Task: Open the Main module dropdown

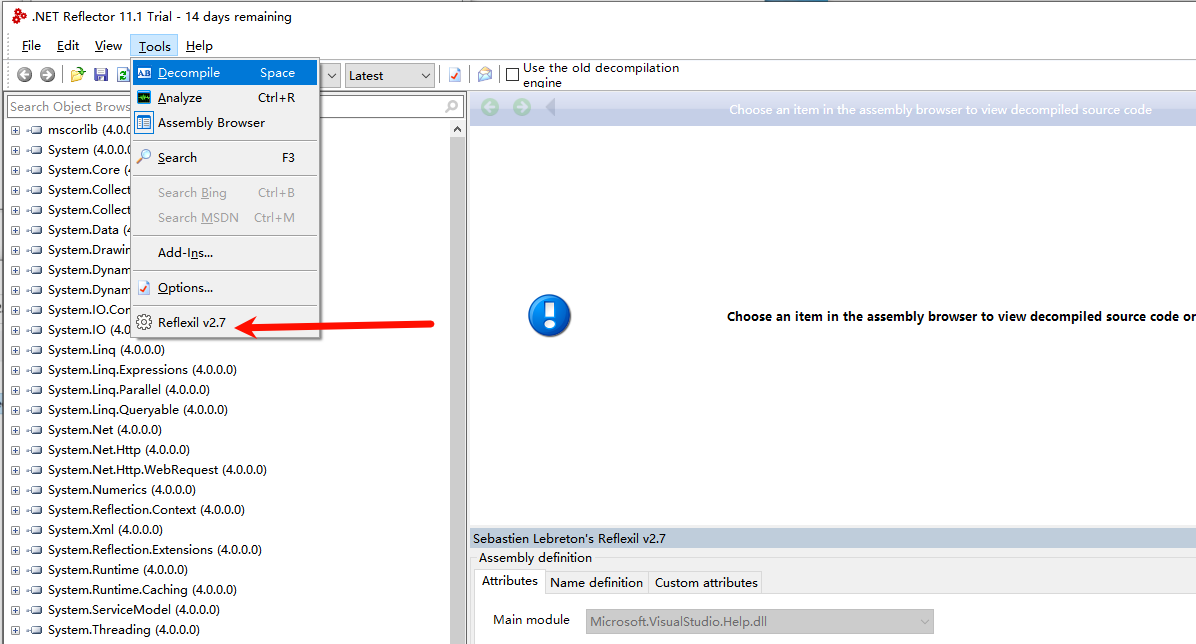Action: click(x=760, y=621)
